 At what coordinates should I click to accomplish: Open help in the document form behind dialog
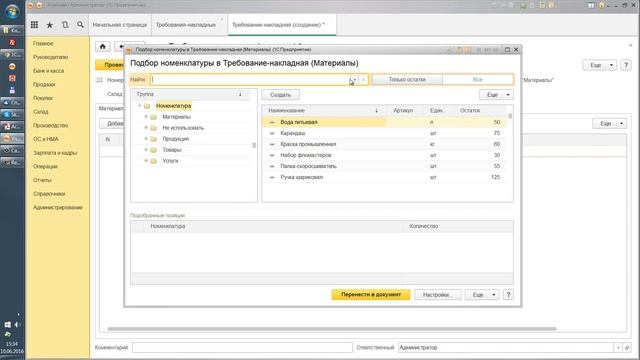626,65
